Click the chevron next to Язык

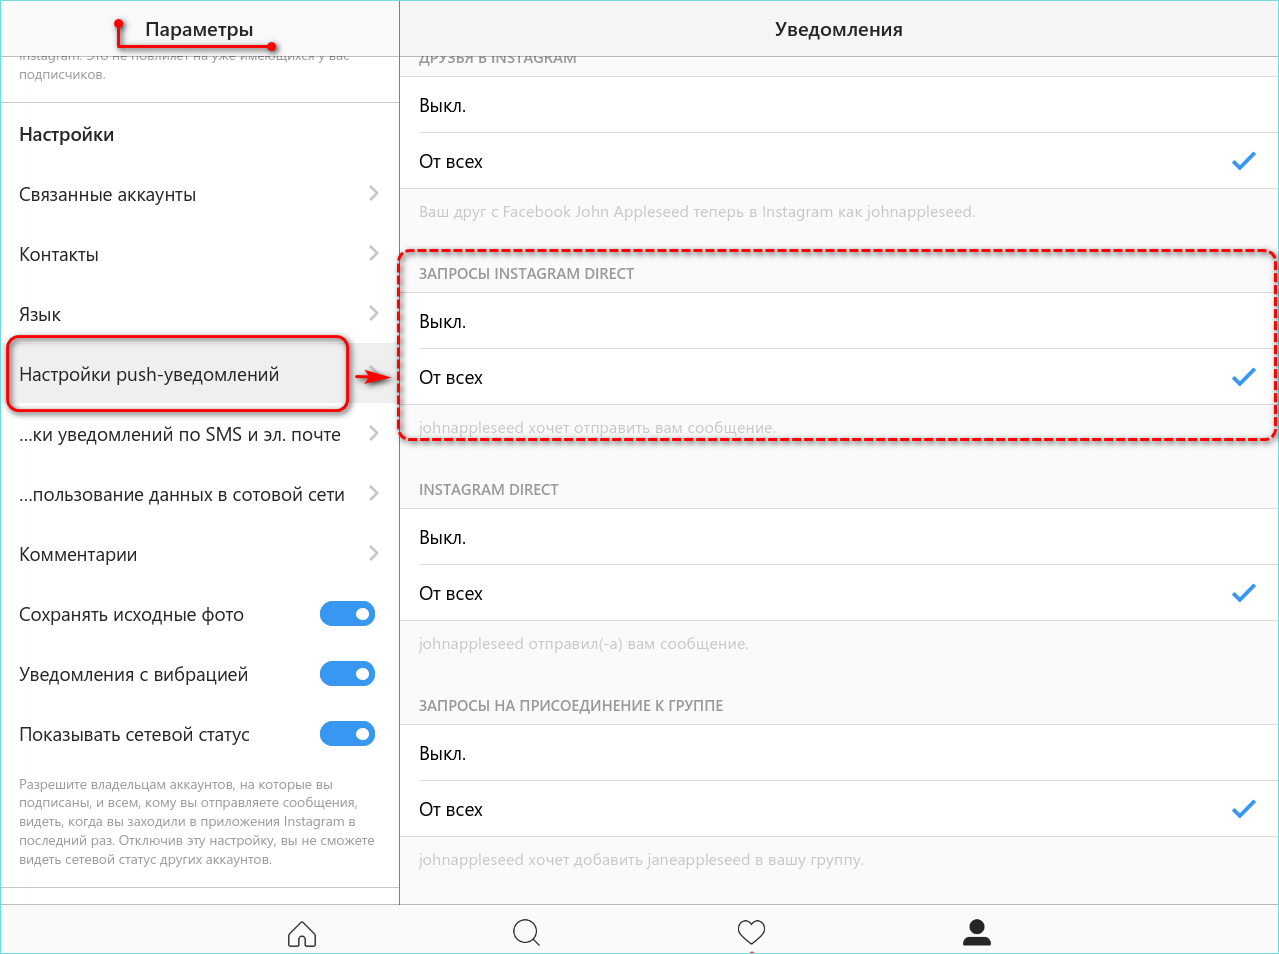374,313
